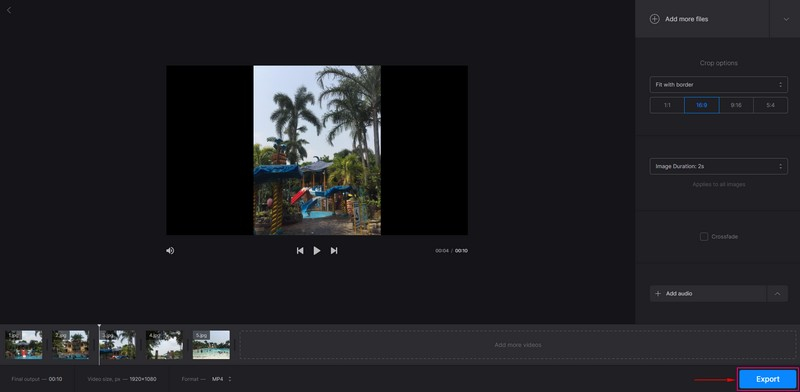Change the MP4 format selector
800x392 pixels.
(221, 379)
